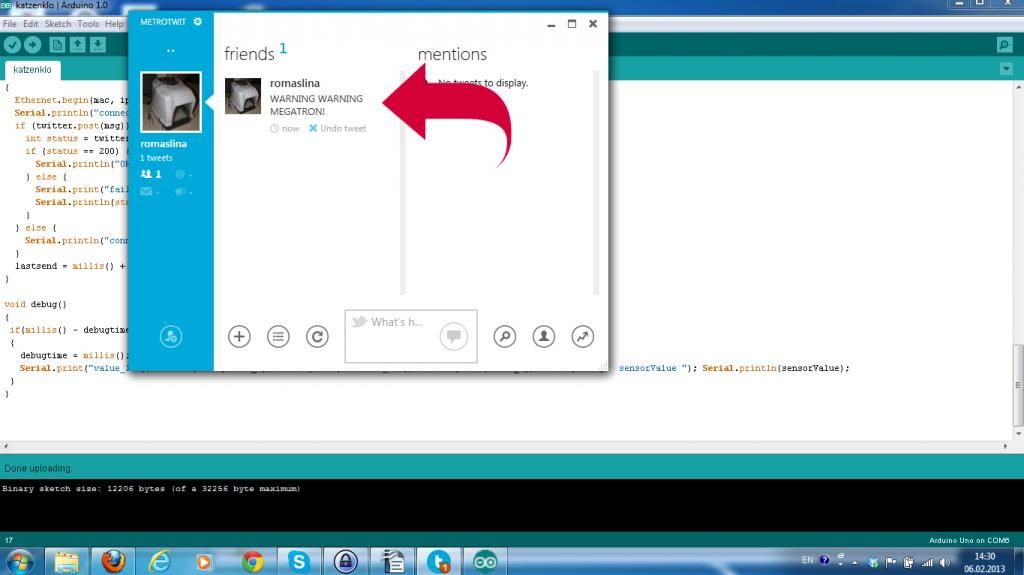Viewport: 1024px width, 575px height.
Task: Open the Arduino Serial Monitor icon
Action: click(1004, 44)
